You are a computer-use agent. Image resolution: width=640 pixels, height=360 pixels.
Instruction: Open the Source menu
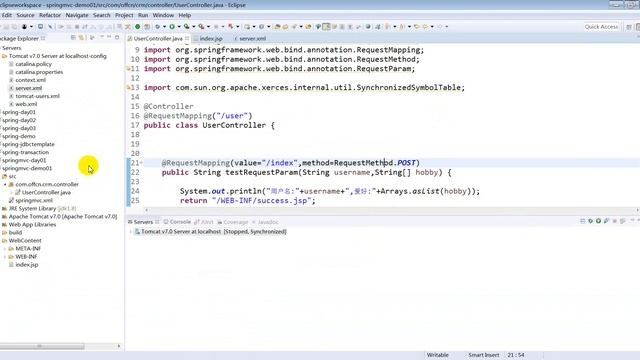[25, 15]
